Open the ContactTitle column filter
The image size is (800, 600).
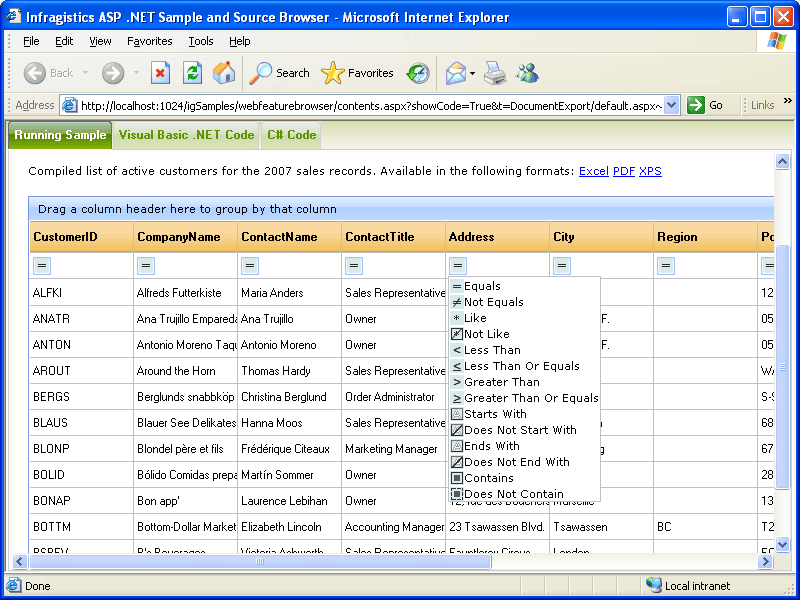353,265
